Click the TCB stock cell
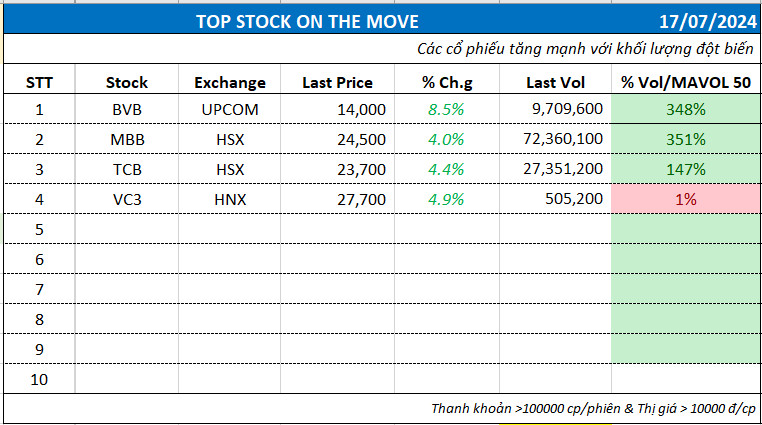This screenshot has width=762, height=425. pyautogui.click(x=126, y=170)
